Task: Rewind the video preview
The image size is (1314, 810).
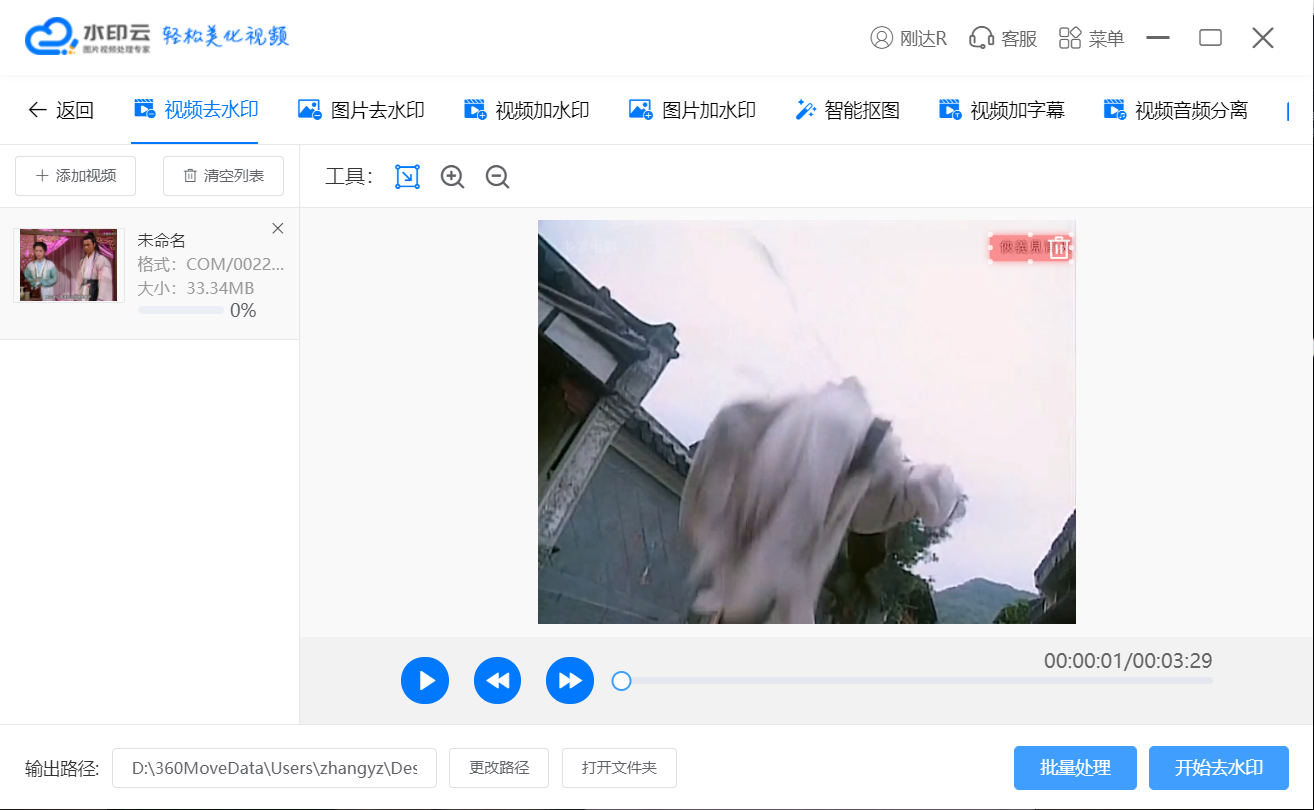Action: click(x=497, y=681)
